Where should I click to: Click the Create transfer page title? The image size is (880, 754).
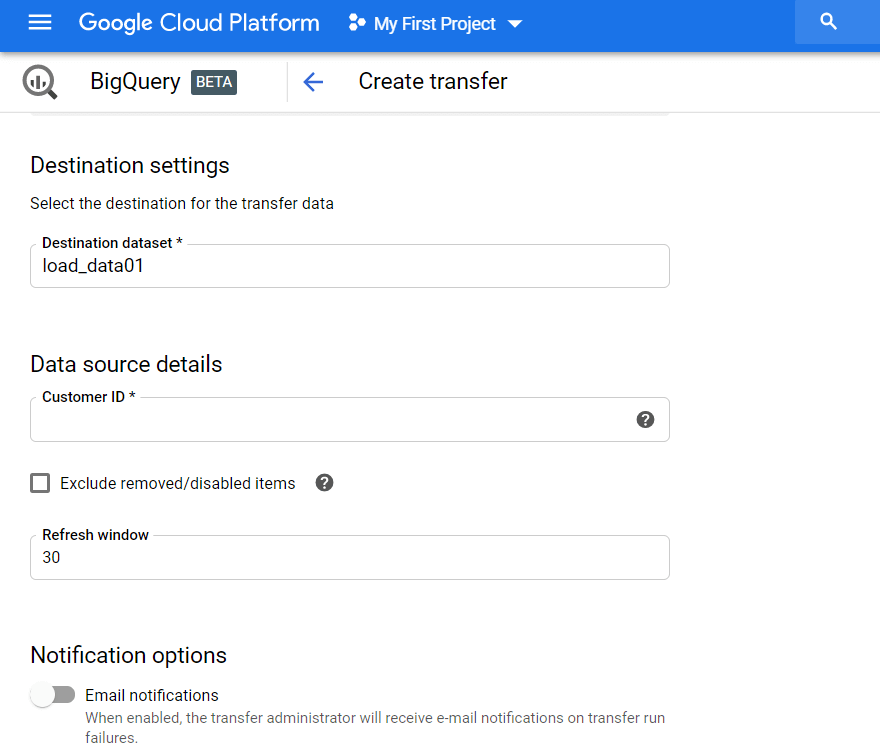click(433, 81)
